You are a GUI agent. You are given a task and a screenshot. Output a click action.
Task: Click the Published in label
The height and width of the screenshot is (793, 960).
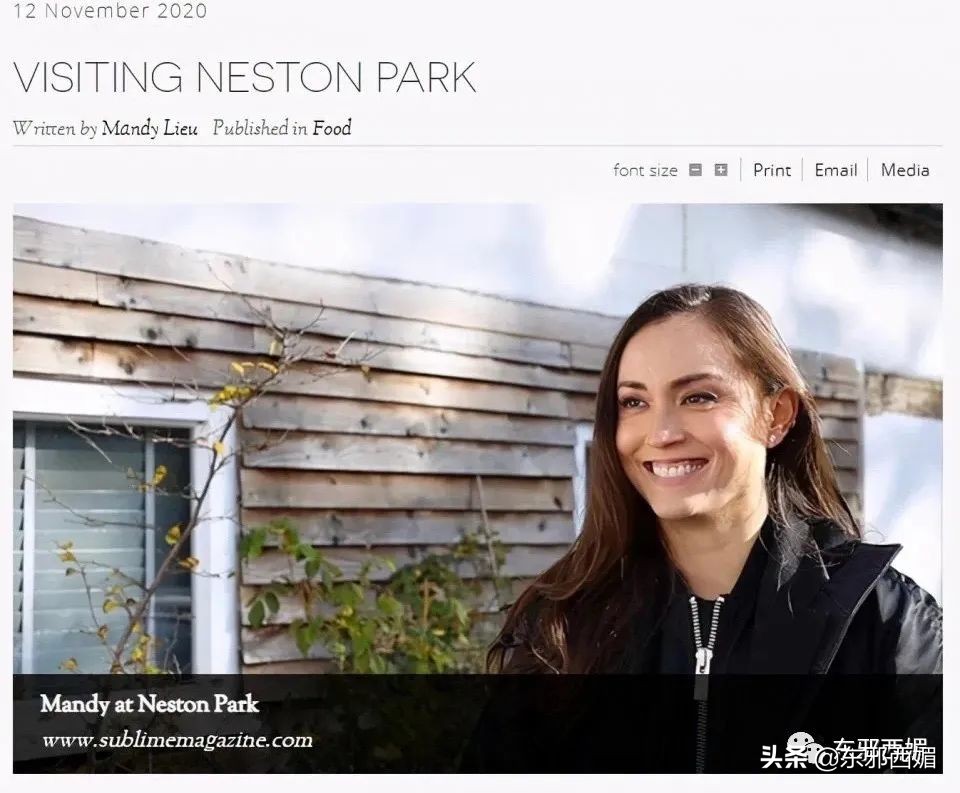[260, 128]
